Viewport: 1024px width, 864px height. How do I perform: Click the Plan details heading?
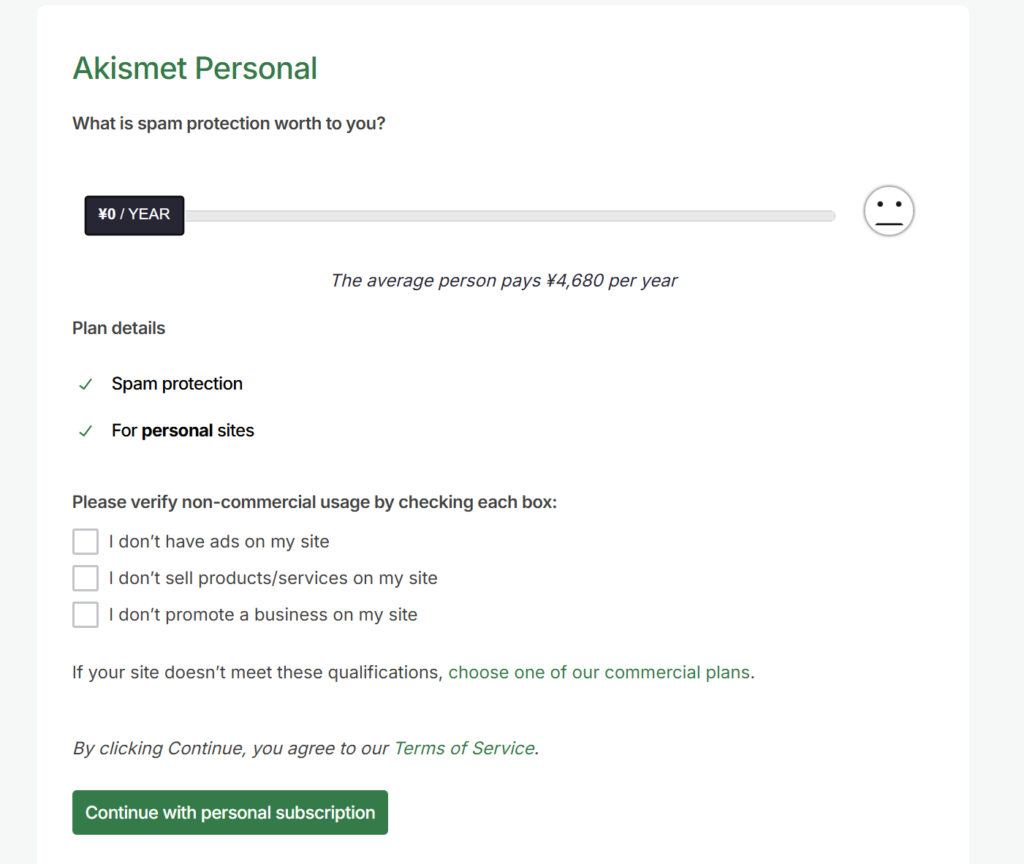(119, 328)
